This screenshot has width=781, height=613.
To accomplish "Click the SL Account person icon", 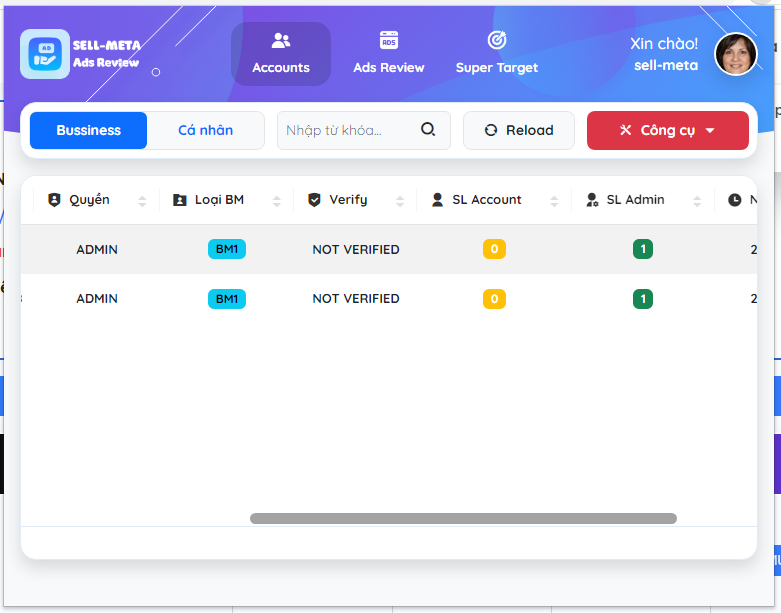I will (x=437, y=200).
